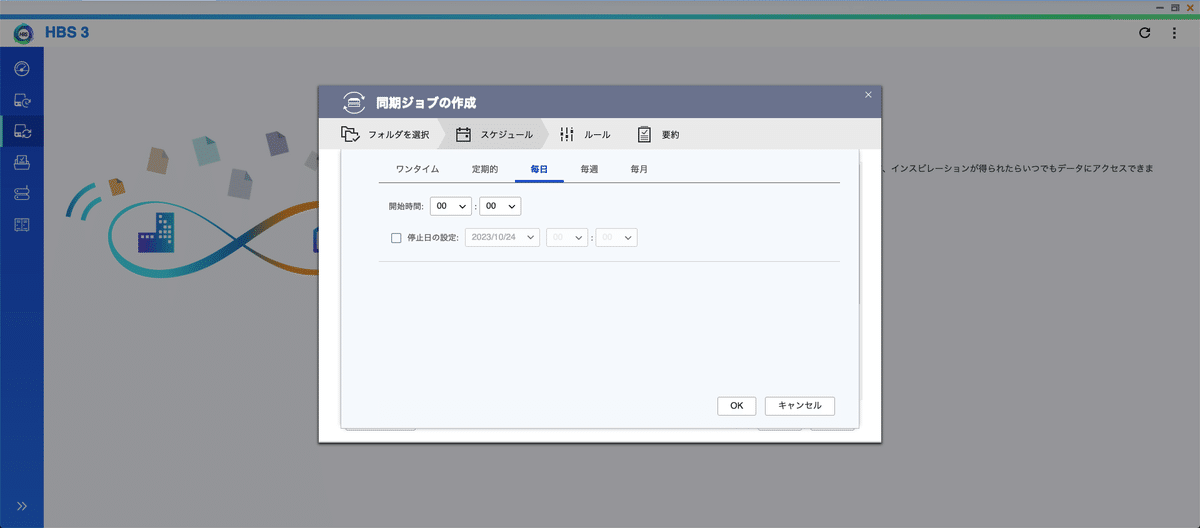The height and width of the screenshot is (528, 1200).
Task: Open the Storage Spaces sidebar icon
Action: [22, 224]
